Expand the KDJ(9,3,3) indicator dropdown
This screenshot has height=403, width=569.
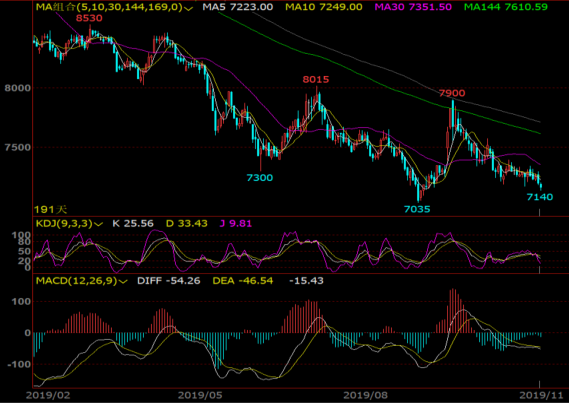tap(98, 224)
